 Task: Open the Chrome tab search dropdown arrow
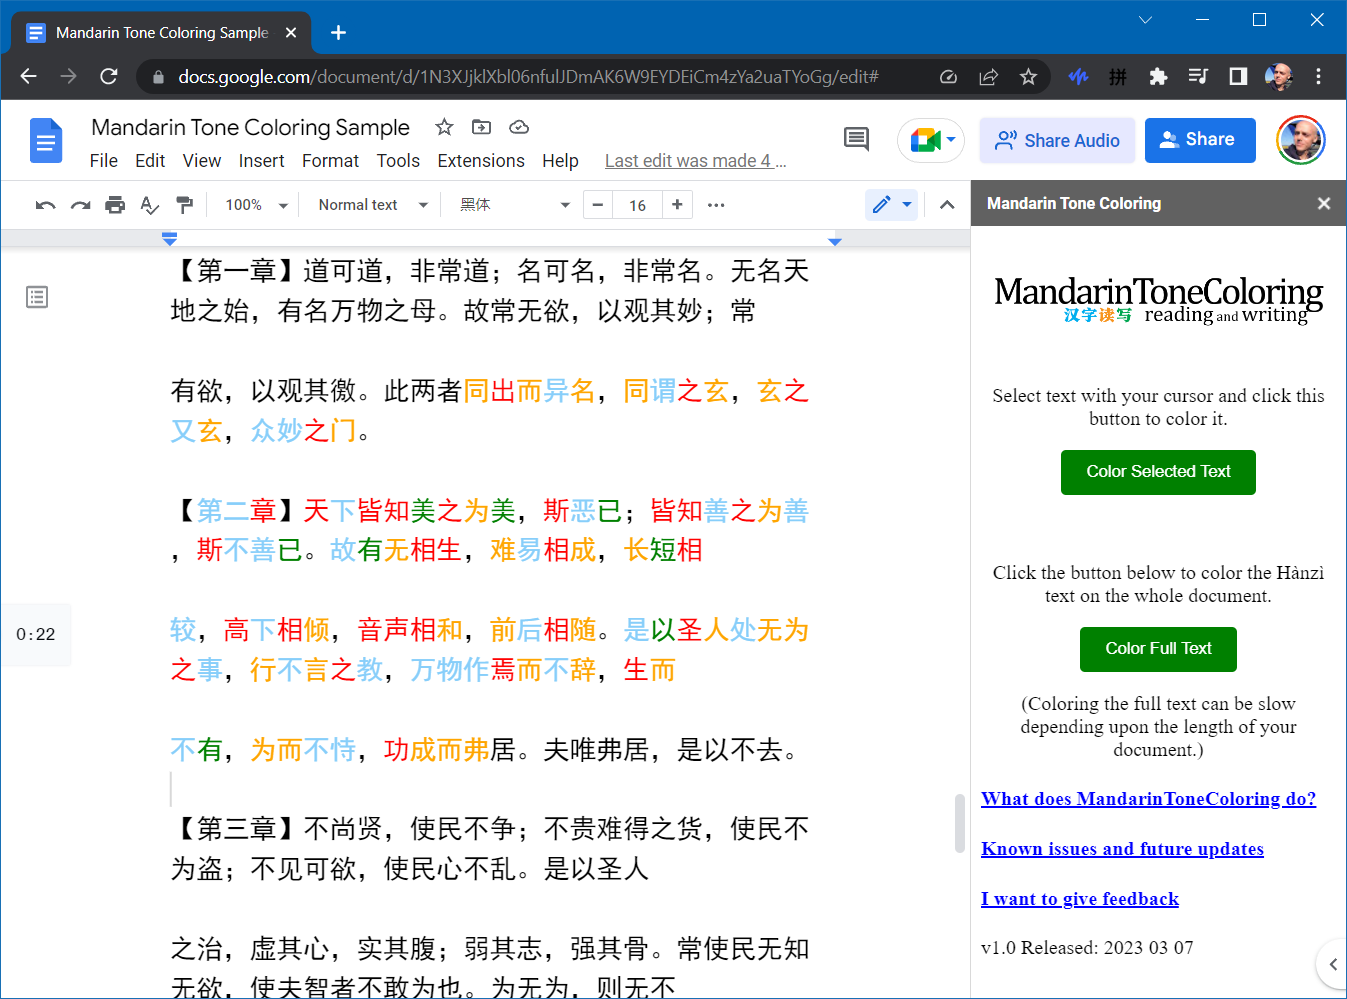click(x=1146, y=20)
